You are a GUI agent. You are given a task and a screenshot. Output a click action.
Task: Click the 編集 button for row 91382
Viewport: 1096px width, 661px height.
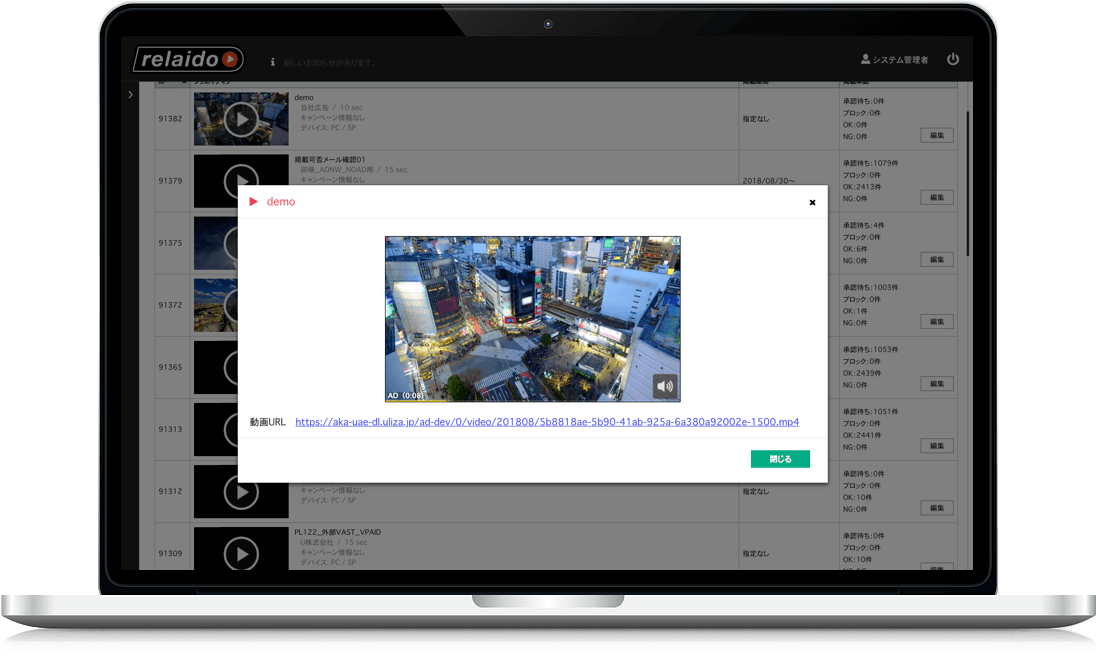point(936,136)
